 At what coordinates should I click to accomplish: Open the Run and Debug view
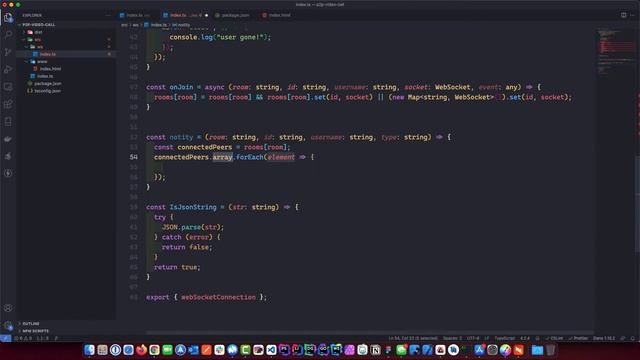[x=8, y=69]
